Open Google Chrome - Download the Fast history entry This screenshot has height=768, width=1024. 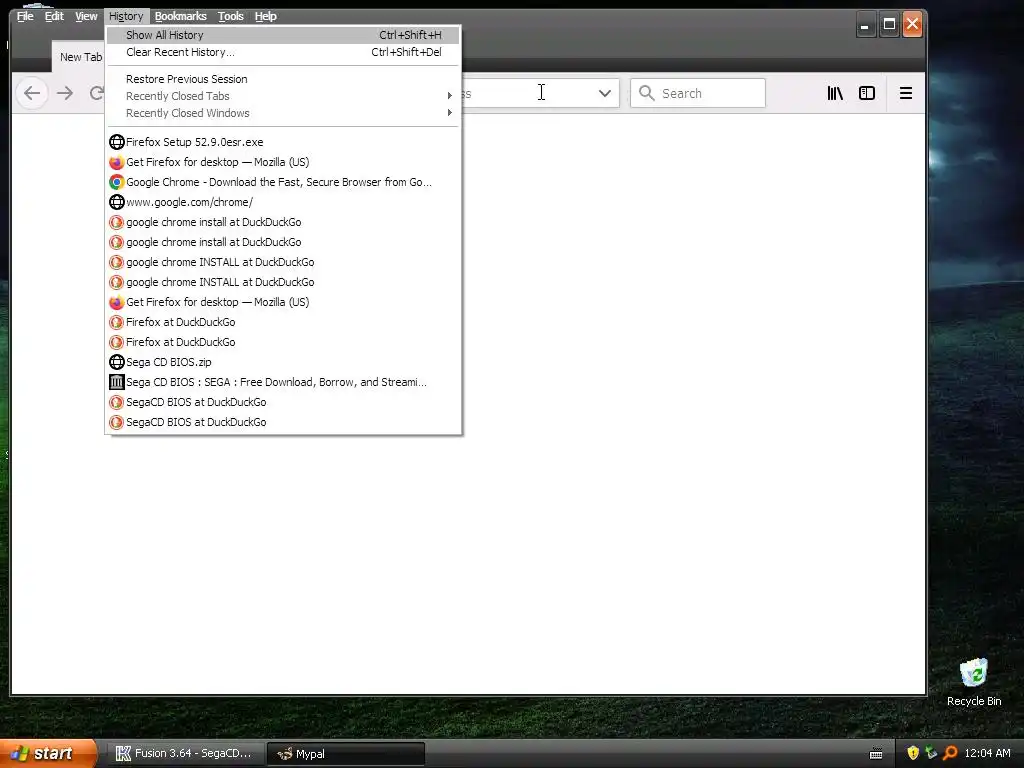point(283,182)
